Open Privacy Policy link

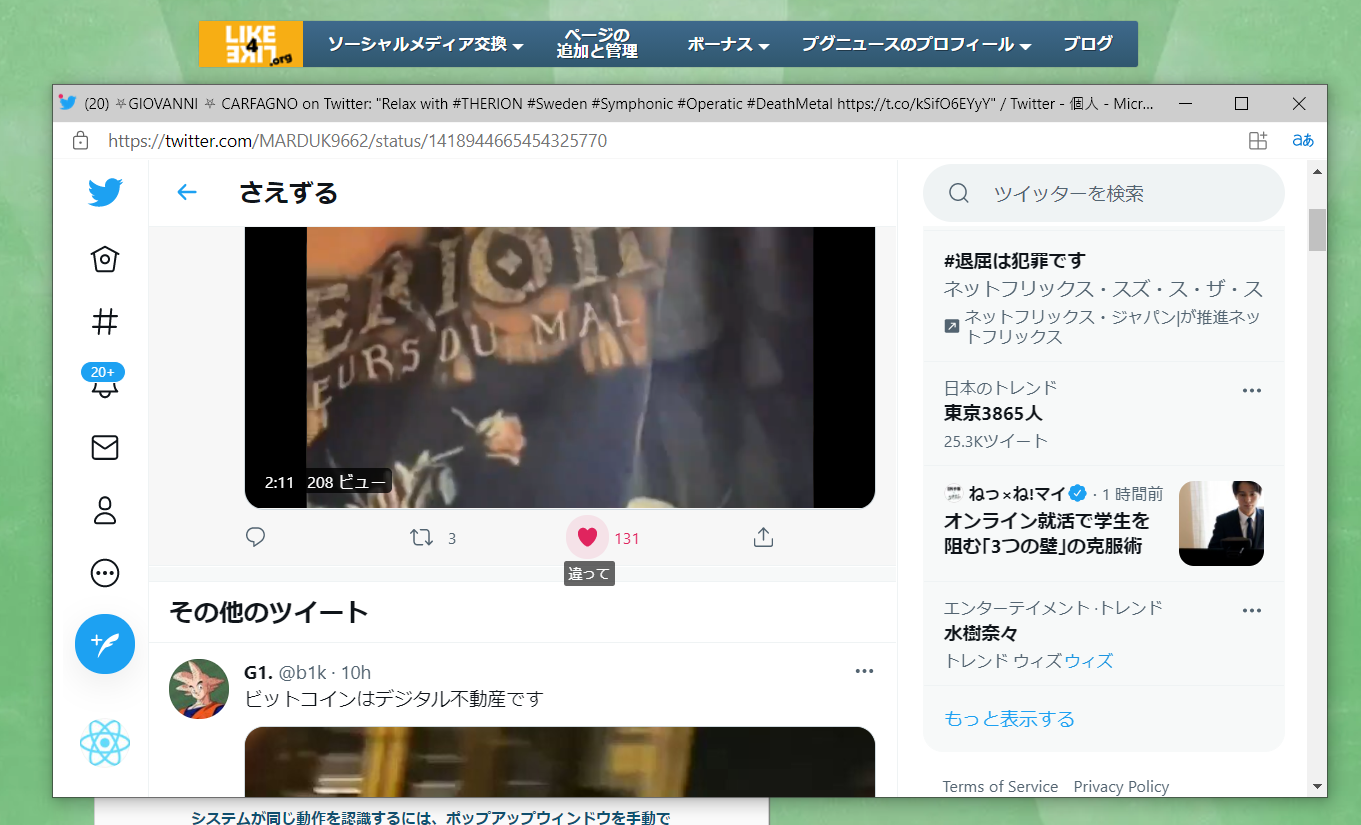[x=1121, y=786]
